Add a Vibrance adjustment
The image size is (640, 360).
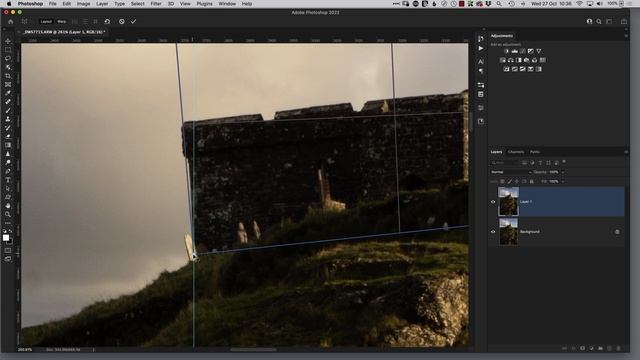pyautogui.click(x=539, y=51)
